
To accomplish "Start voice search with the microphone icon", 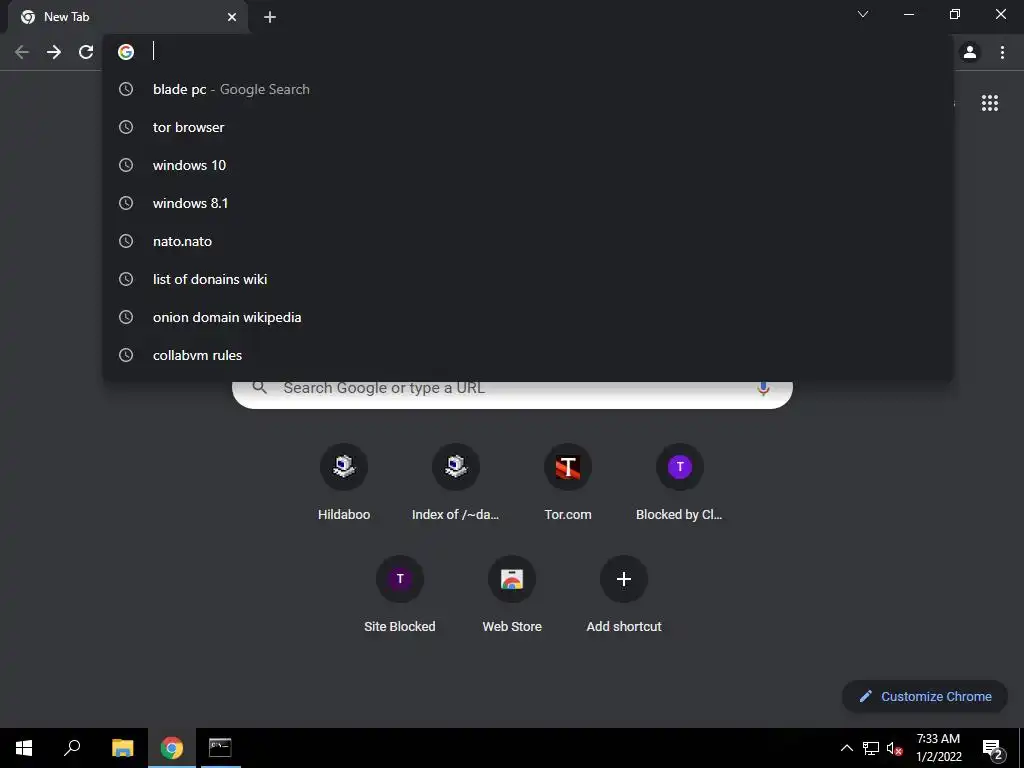I will (x=763, y=388).
